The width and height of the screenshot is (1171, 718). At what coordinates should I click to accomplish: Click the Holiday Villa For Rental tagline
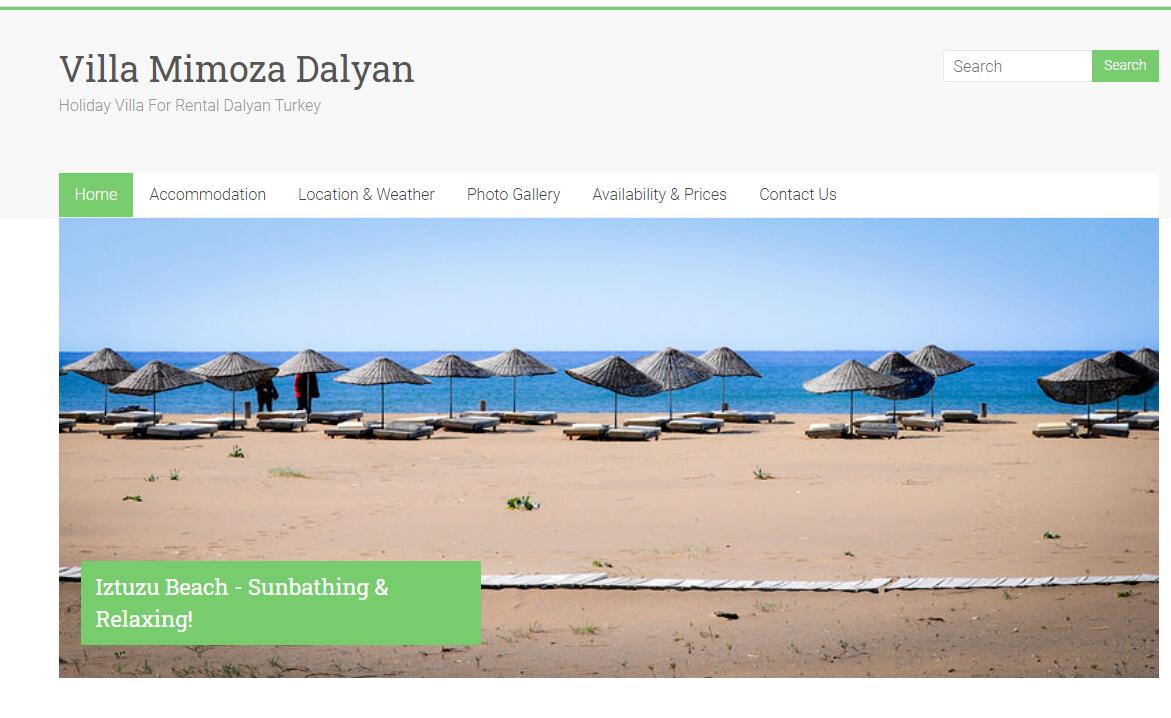(x=190, y=105)
